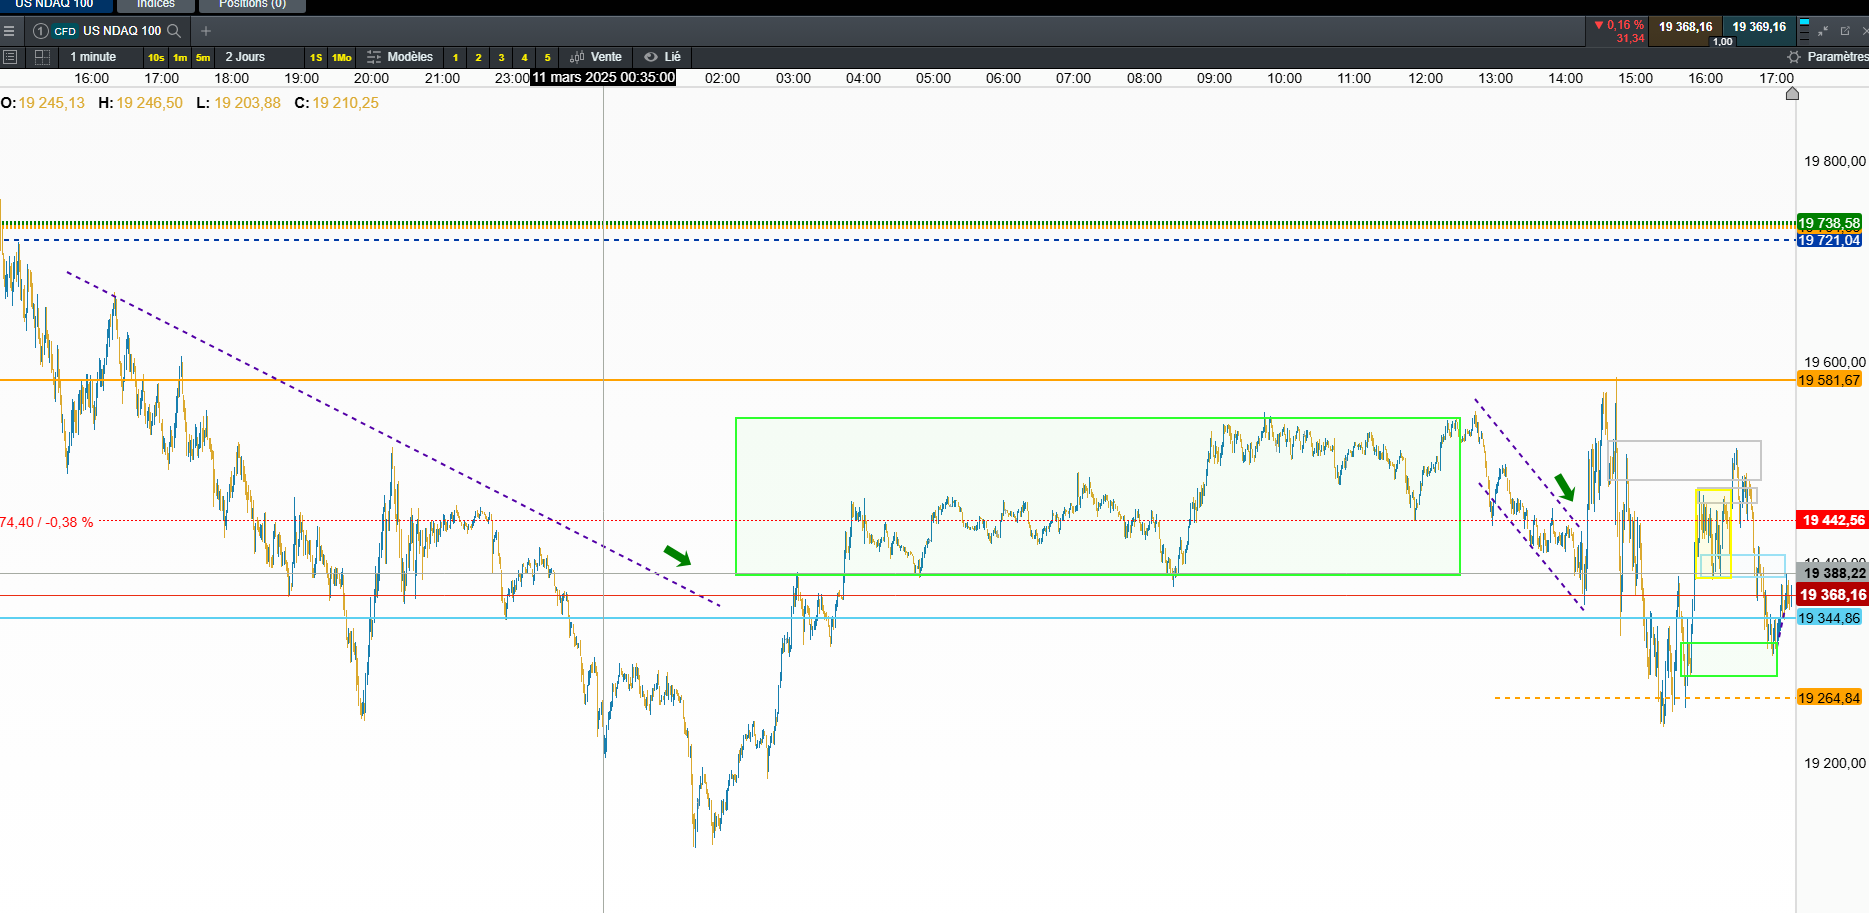Collapse the chart panel with shrink arrows
The height and width of the screenshot is (913, 1869).
pos(1823,31)
